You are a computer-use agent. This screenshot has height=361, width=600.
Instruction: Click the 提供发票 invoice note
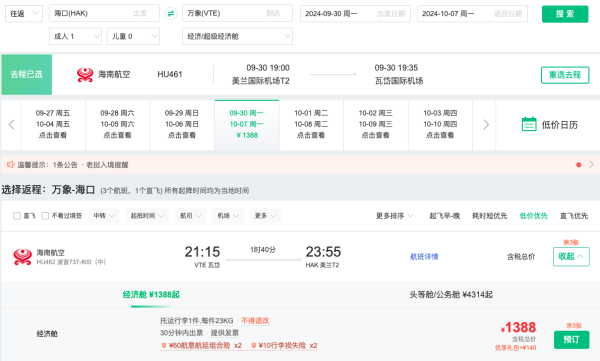225,333
